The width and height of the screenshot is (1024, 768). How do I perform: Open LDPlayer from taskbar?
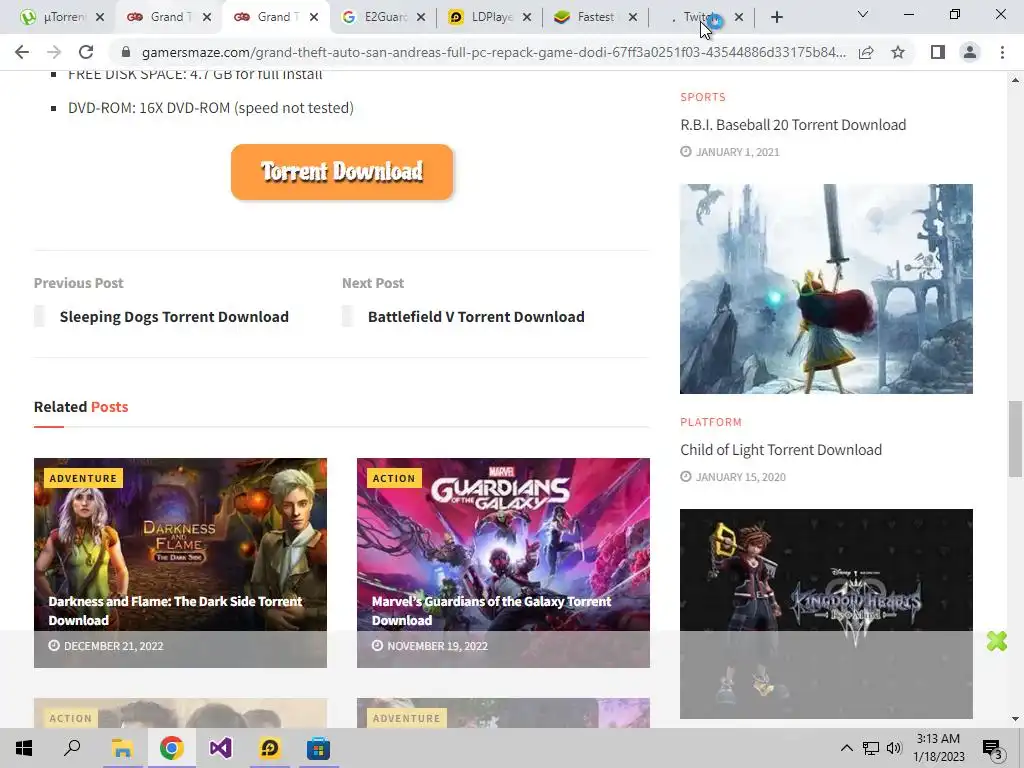point(269,748)
